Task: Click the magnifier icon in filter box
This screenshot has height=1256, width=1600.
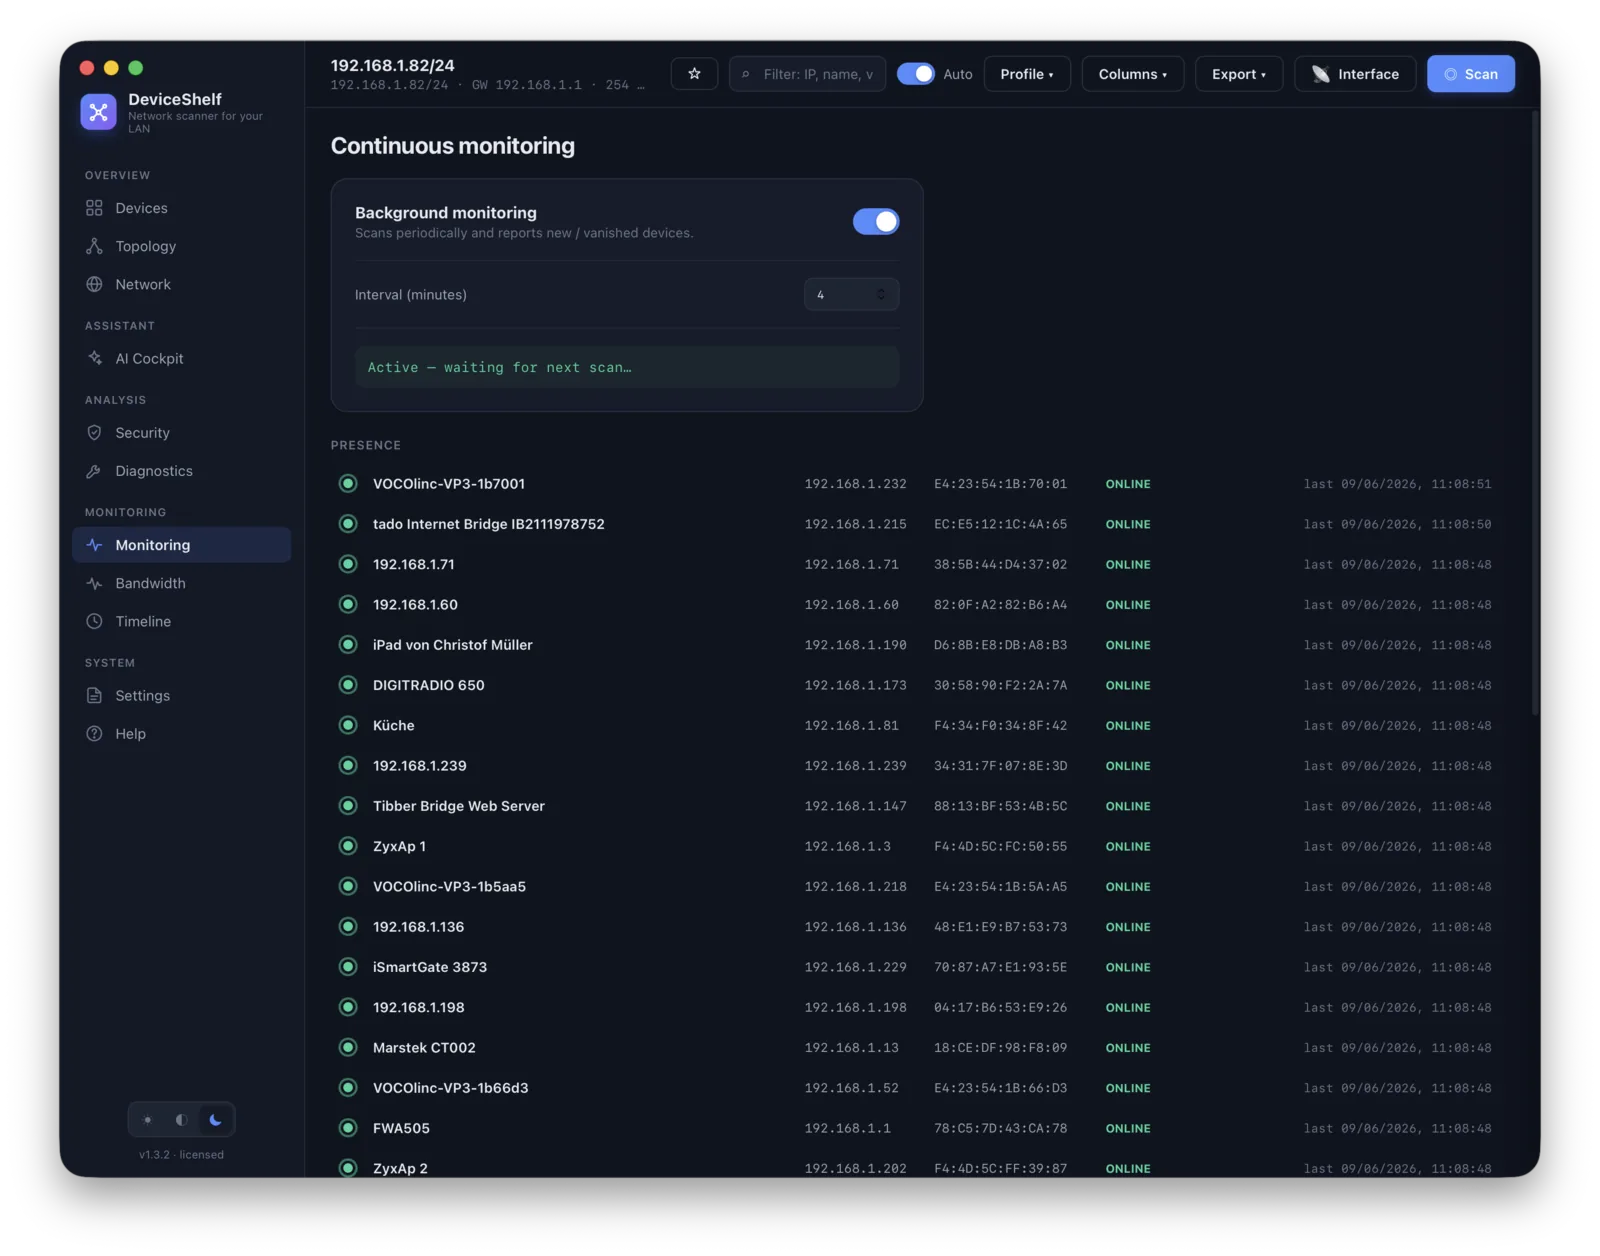Action: (746, 74)
